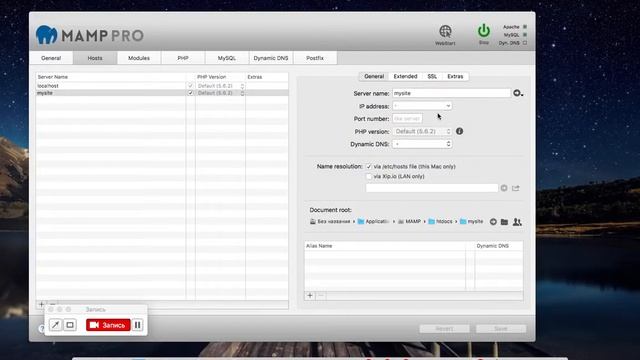Click Xip.io address text field
Viewport: 640px width, 360px height.
tap(432, 188)
